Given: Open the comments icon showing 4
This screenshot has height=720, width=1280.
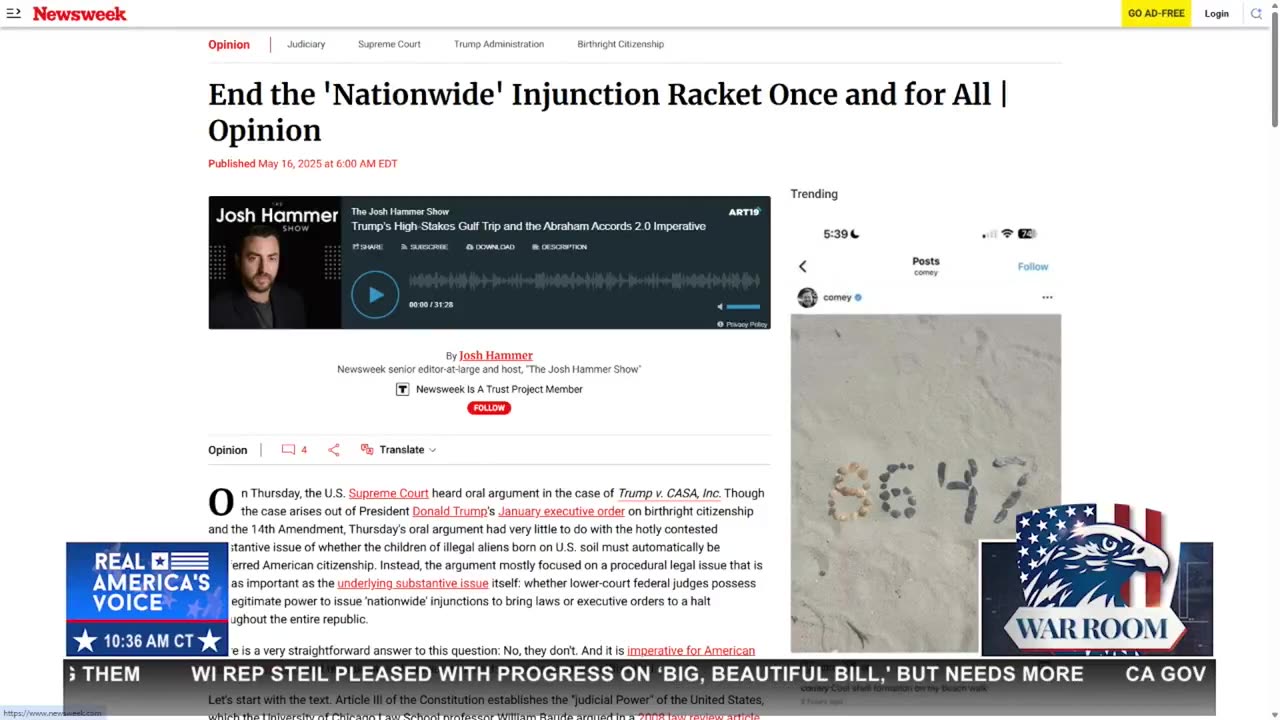Looking at the screenshot, I should (x=295, y=450).
